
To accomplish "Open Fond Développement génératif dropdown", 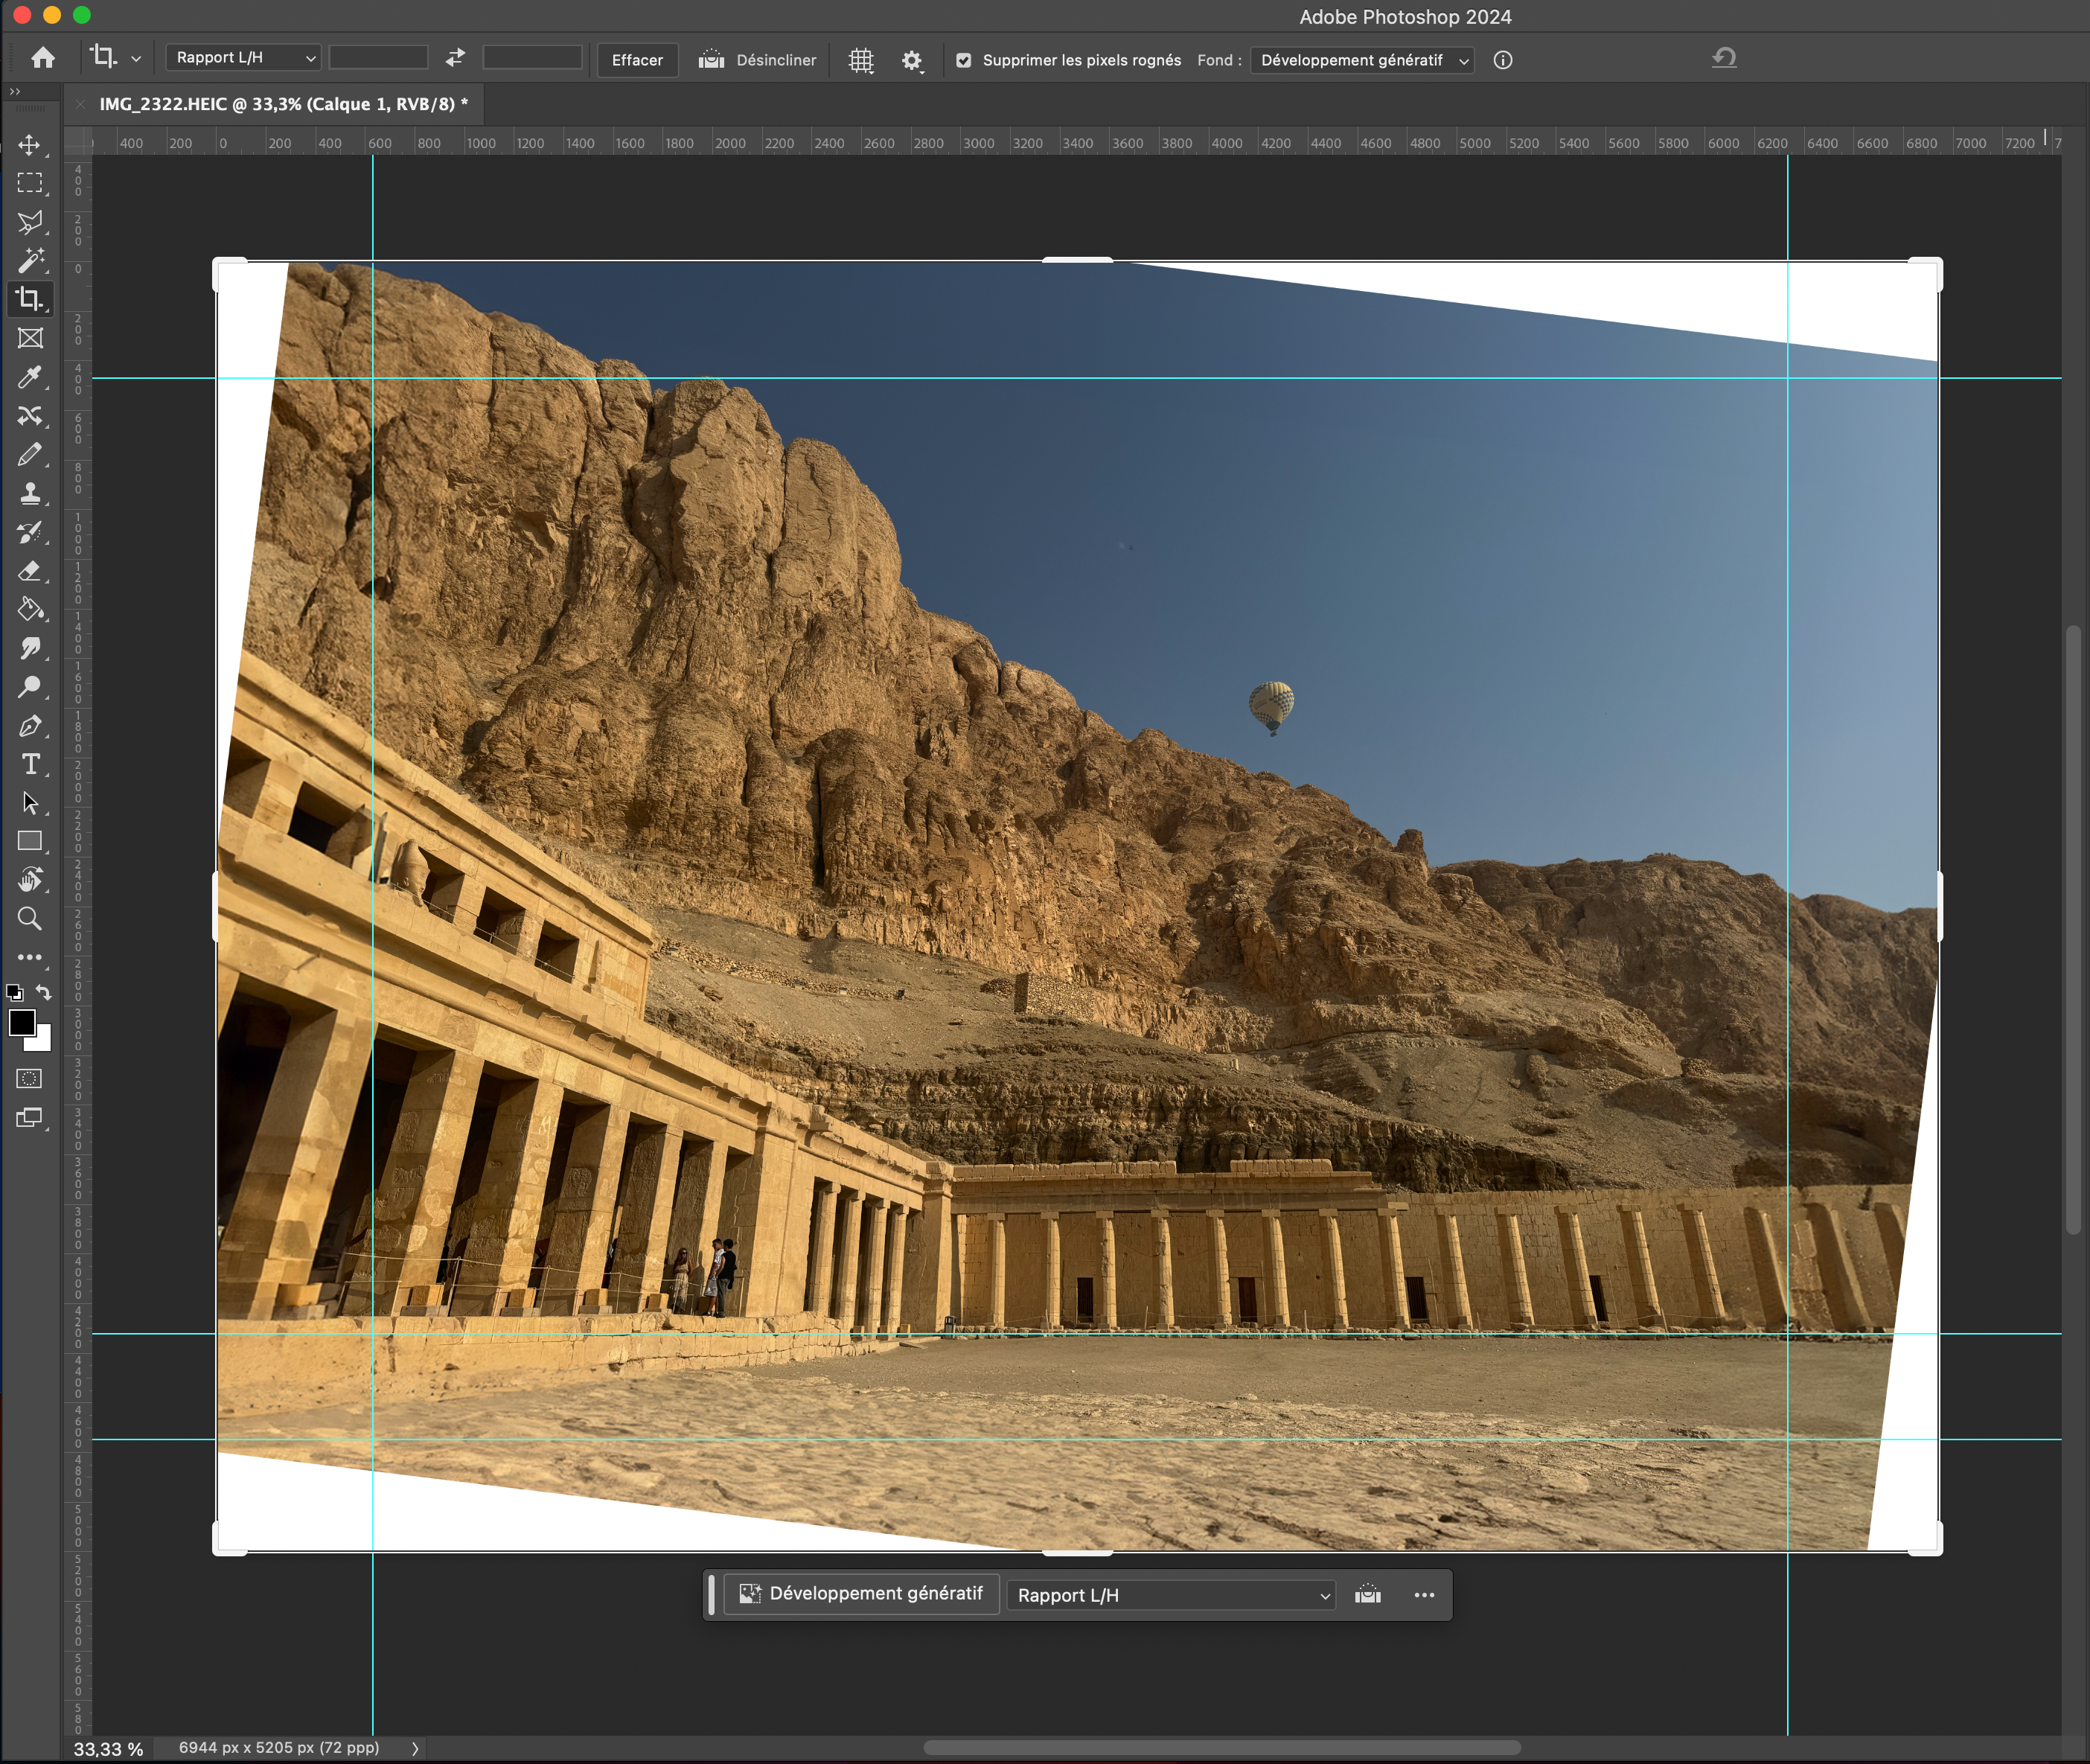I will [1362, 60].
